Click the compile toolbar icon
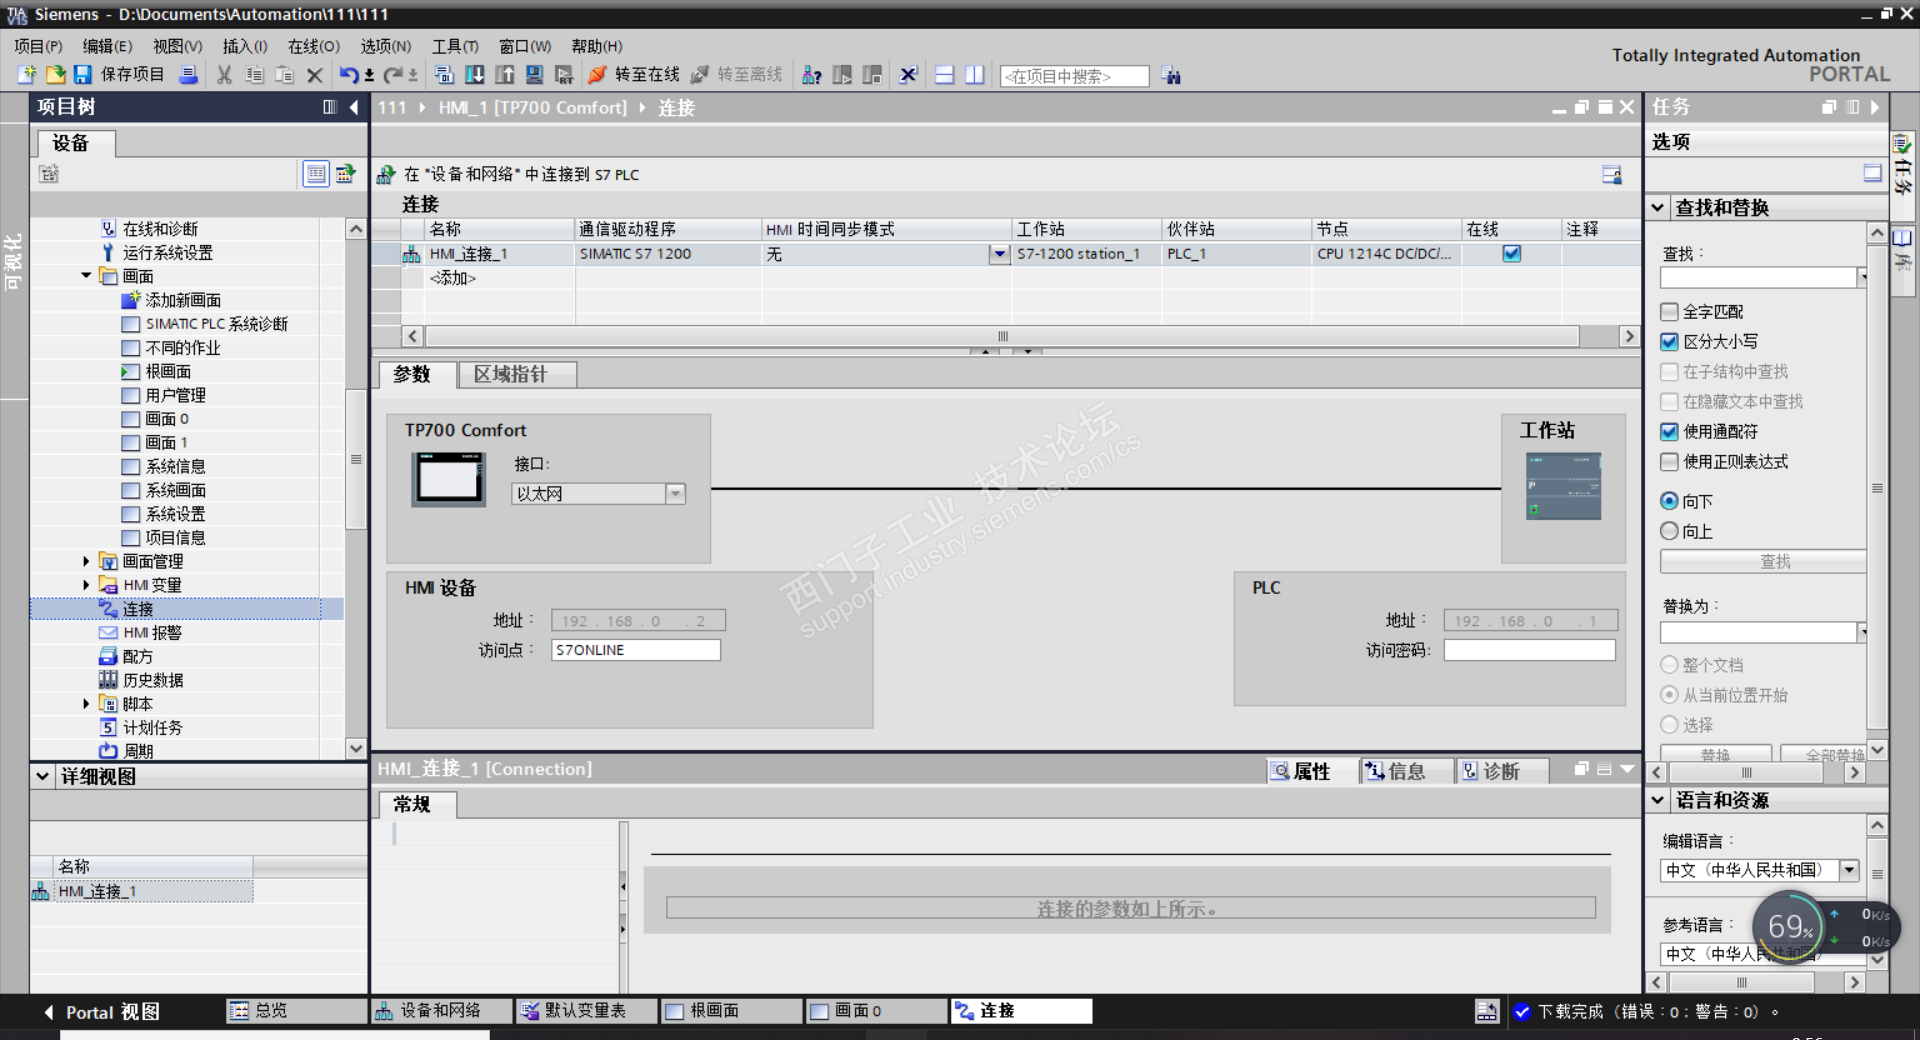 444,75
